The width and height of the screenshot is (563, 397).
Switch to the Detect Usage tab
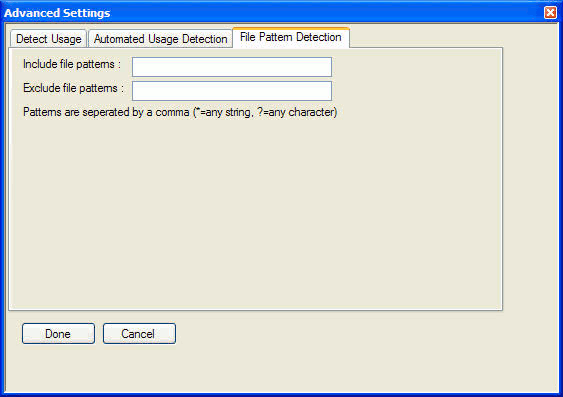48,39
